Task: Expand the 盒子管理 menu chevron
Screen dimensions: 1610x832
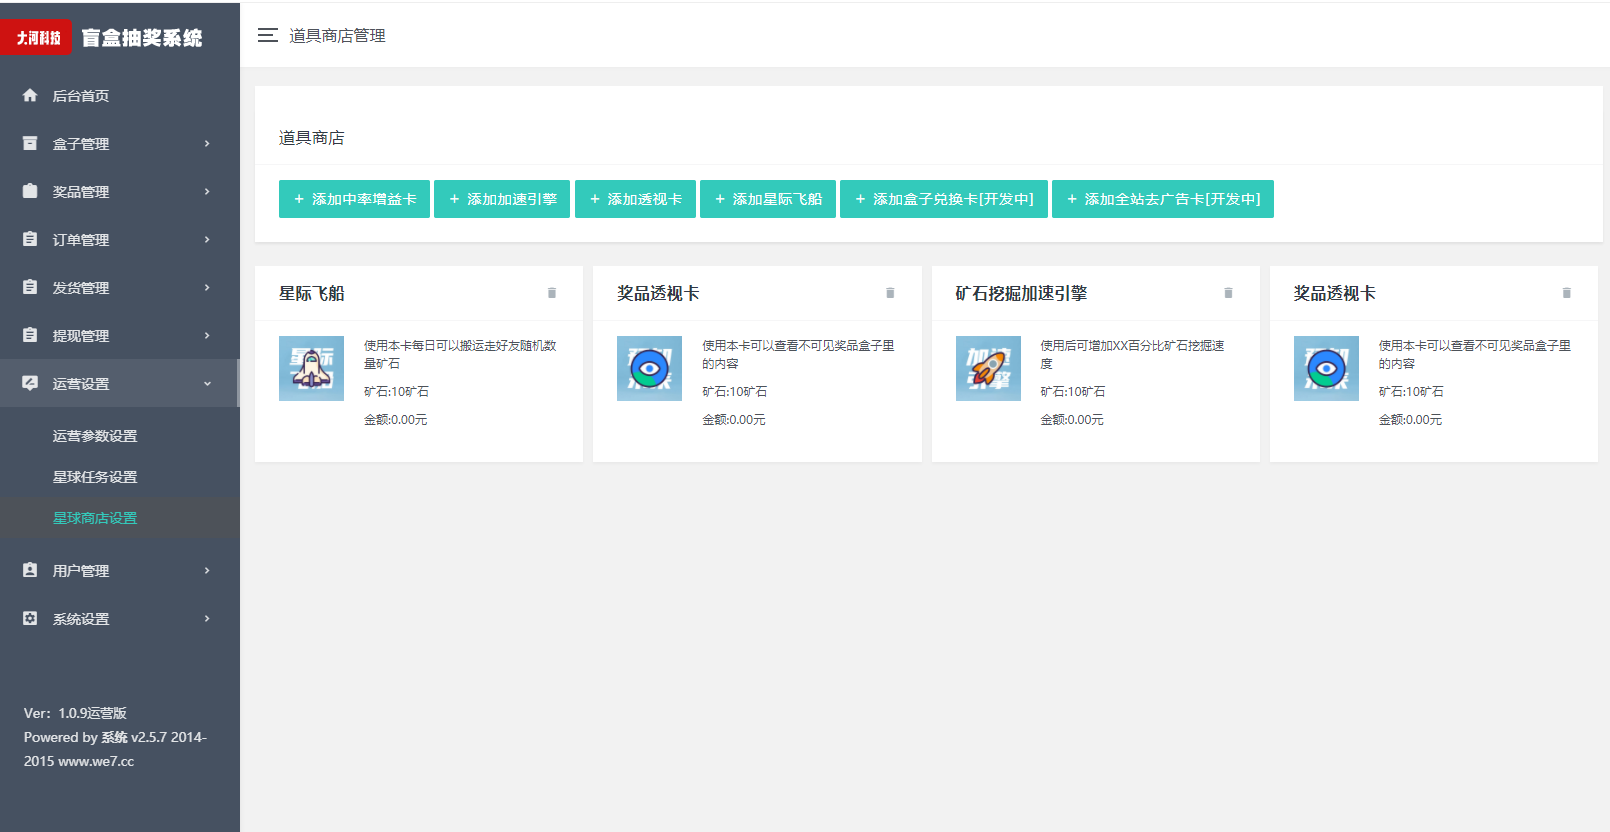Action: pyautogui.click(x=207, y=144)
